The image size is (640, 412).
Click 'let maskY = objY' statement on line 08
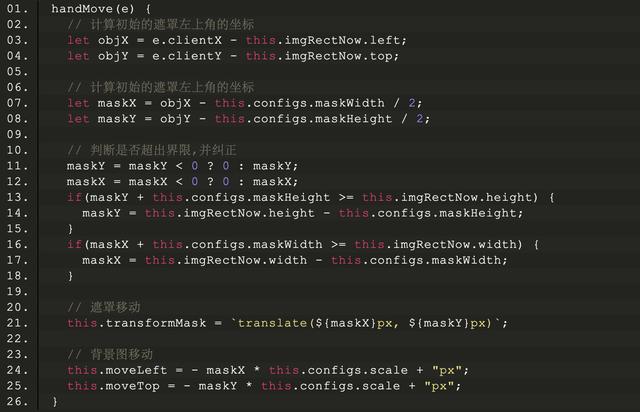248,119
